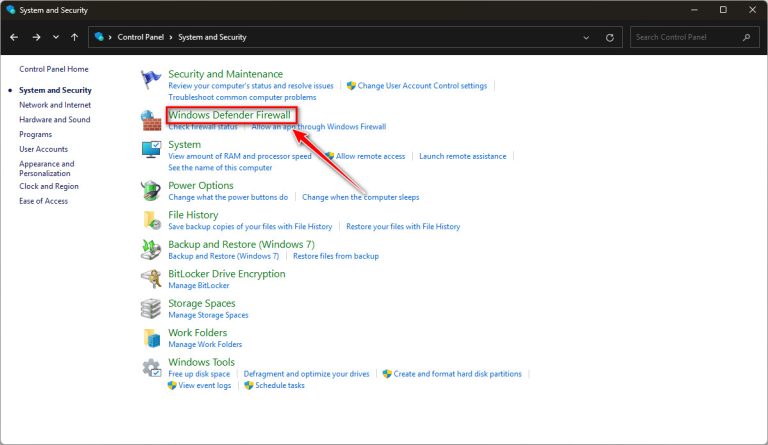Open Hardware and Sound category
The height and width of the screenshot is (445, 768).
[x=54, y=120]
